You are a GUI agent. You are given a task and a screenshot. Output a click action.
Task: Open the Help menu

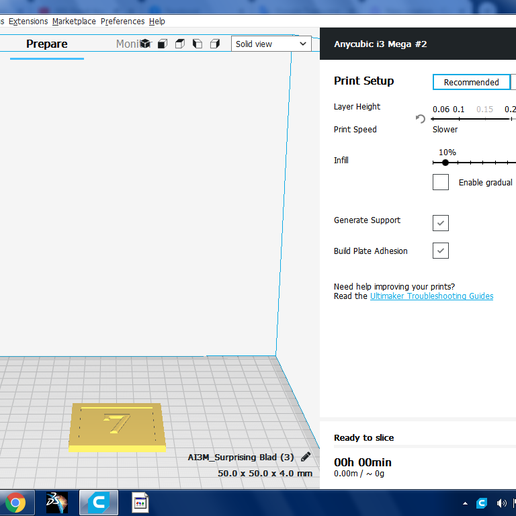click(x=157, y=21)
